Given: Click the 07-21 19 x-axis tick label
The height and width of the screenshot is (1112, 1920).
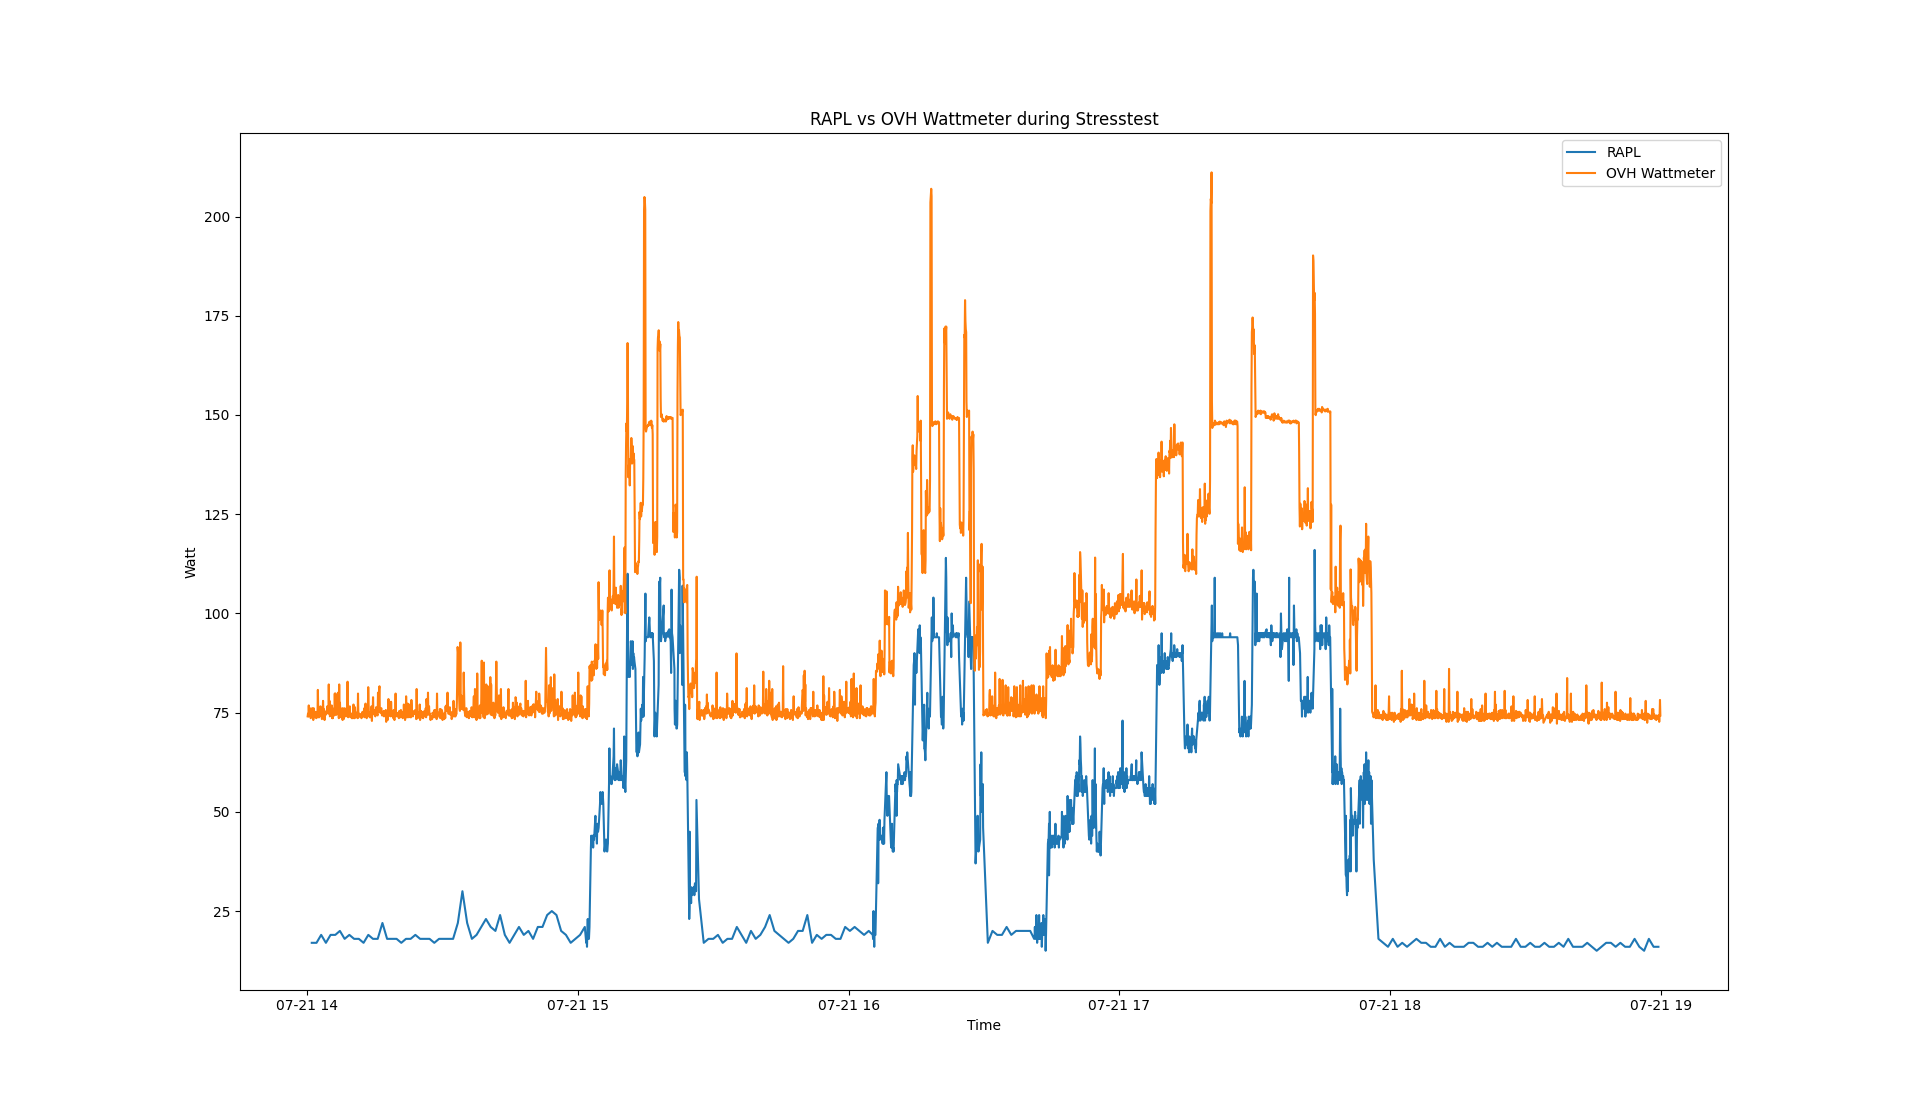Looking at the screenshot, I should (x=1661, y=1005).
